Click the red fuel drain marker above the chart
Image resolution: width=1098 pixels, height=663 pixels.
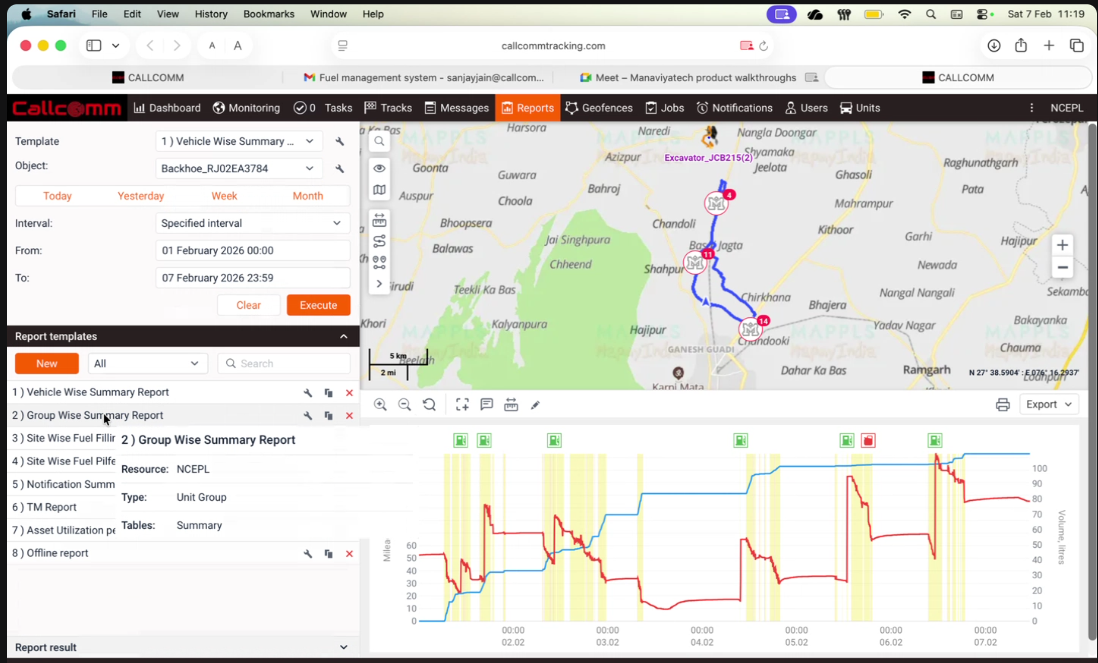[x=868, y=440]
